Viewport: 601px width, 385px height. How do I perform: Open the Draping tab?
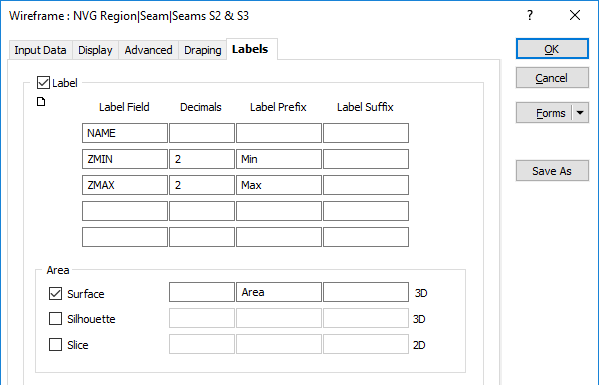click(202, 50)
